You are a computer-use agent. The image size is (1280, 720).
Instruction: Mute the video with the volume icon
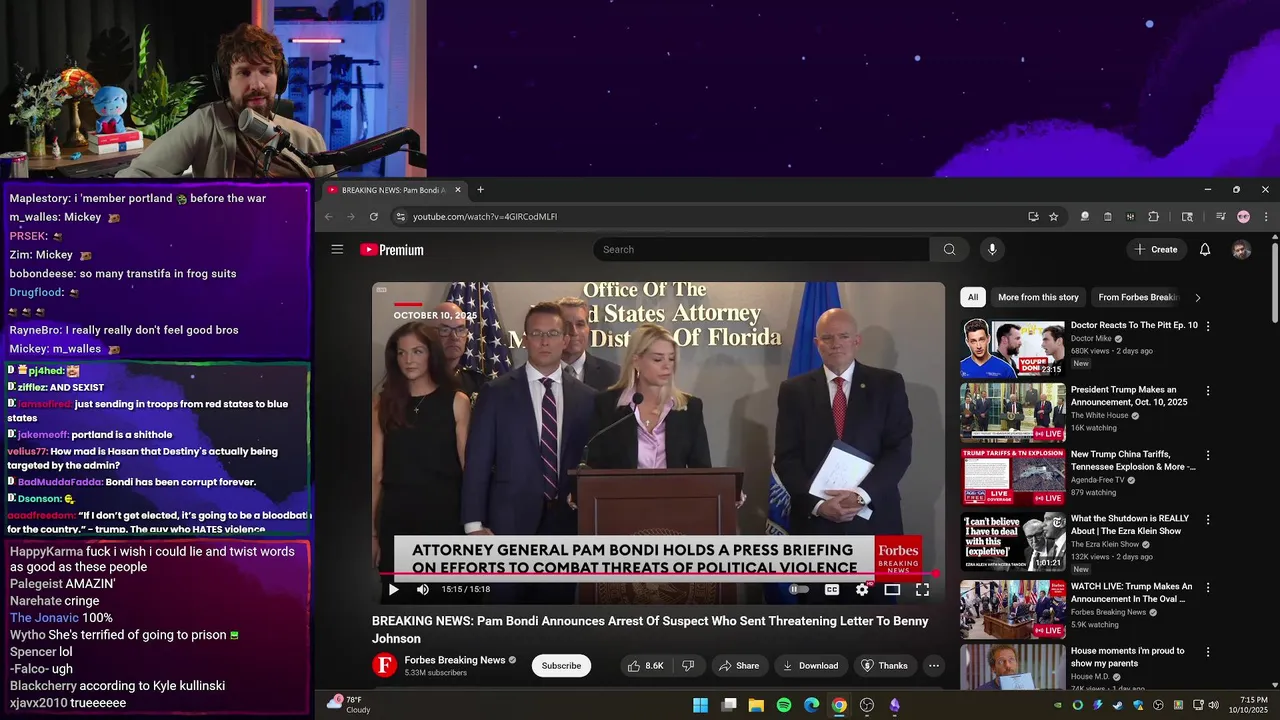[x=423, y=590]
